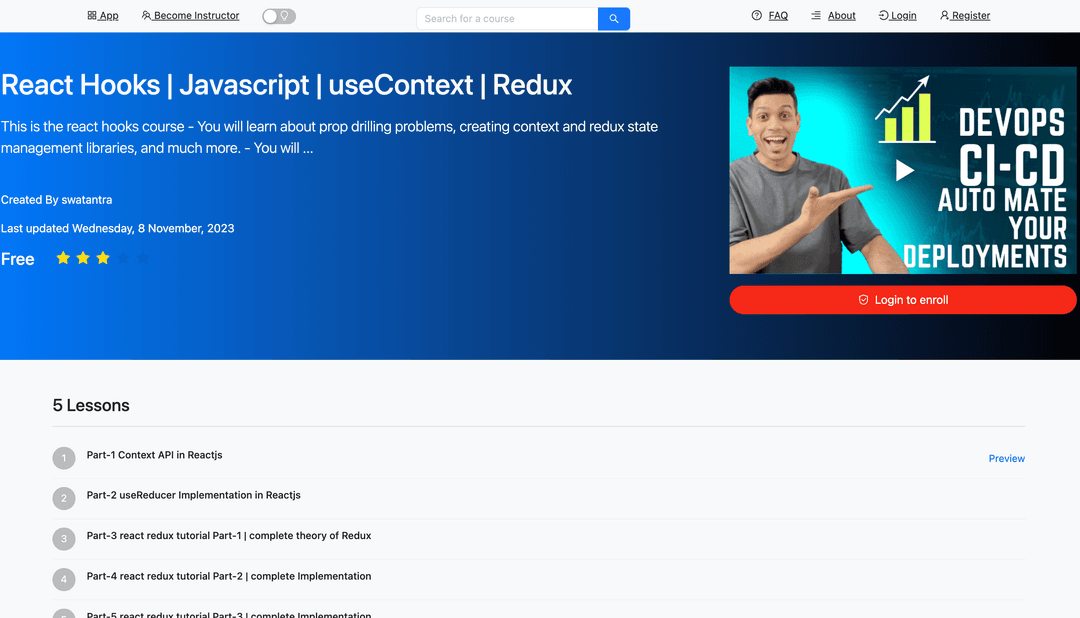Select the first rating star

coord(63,258)
